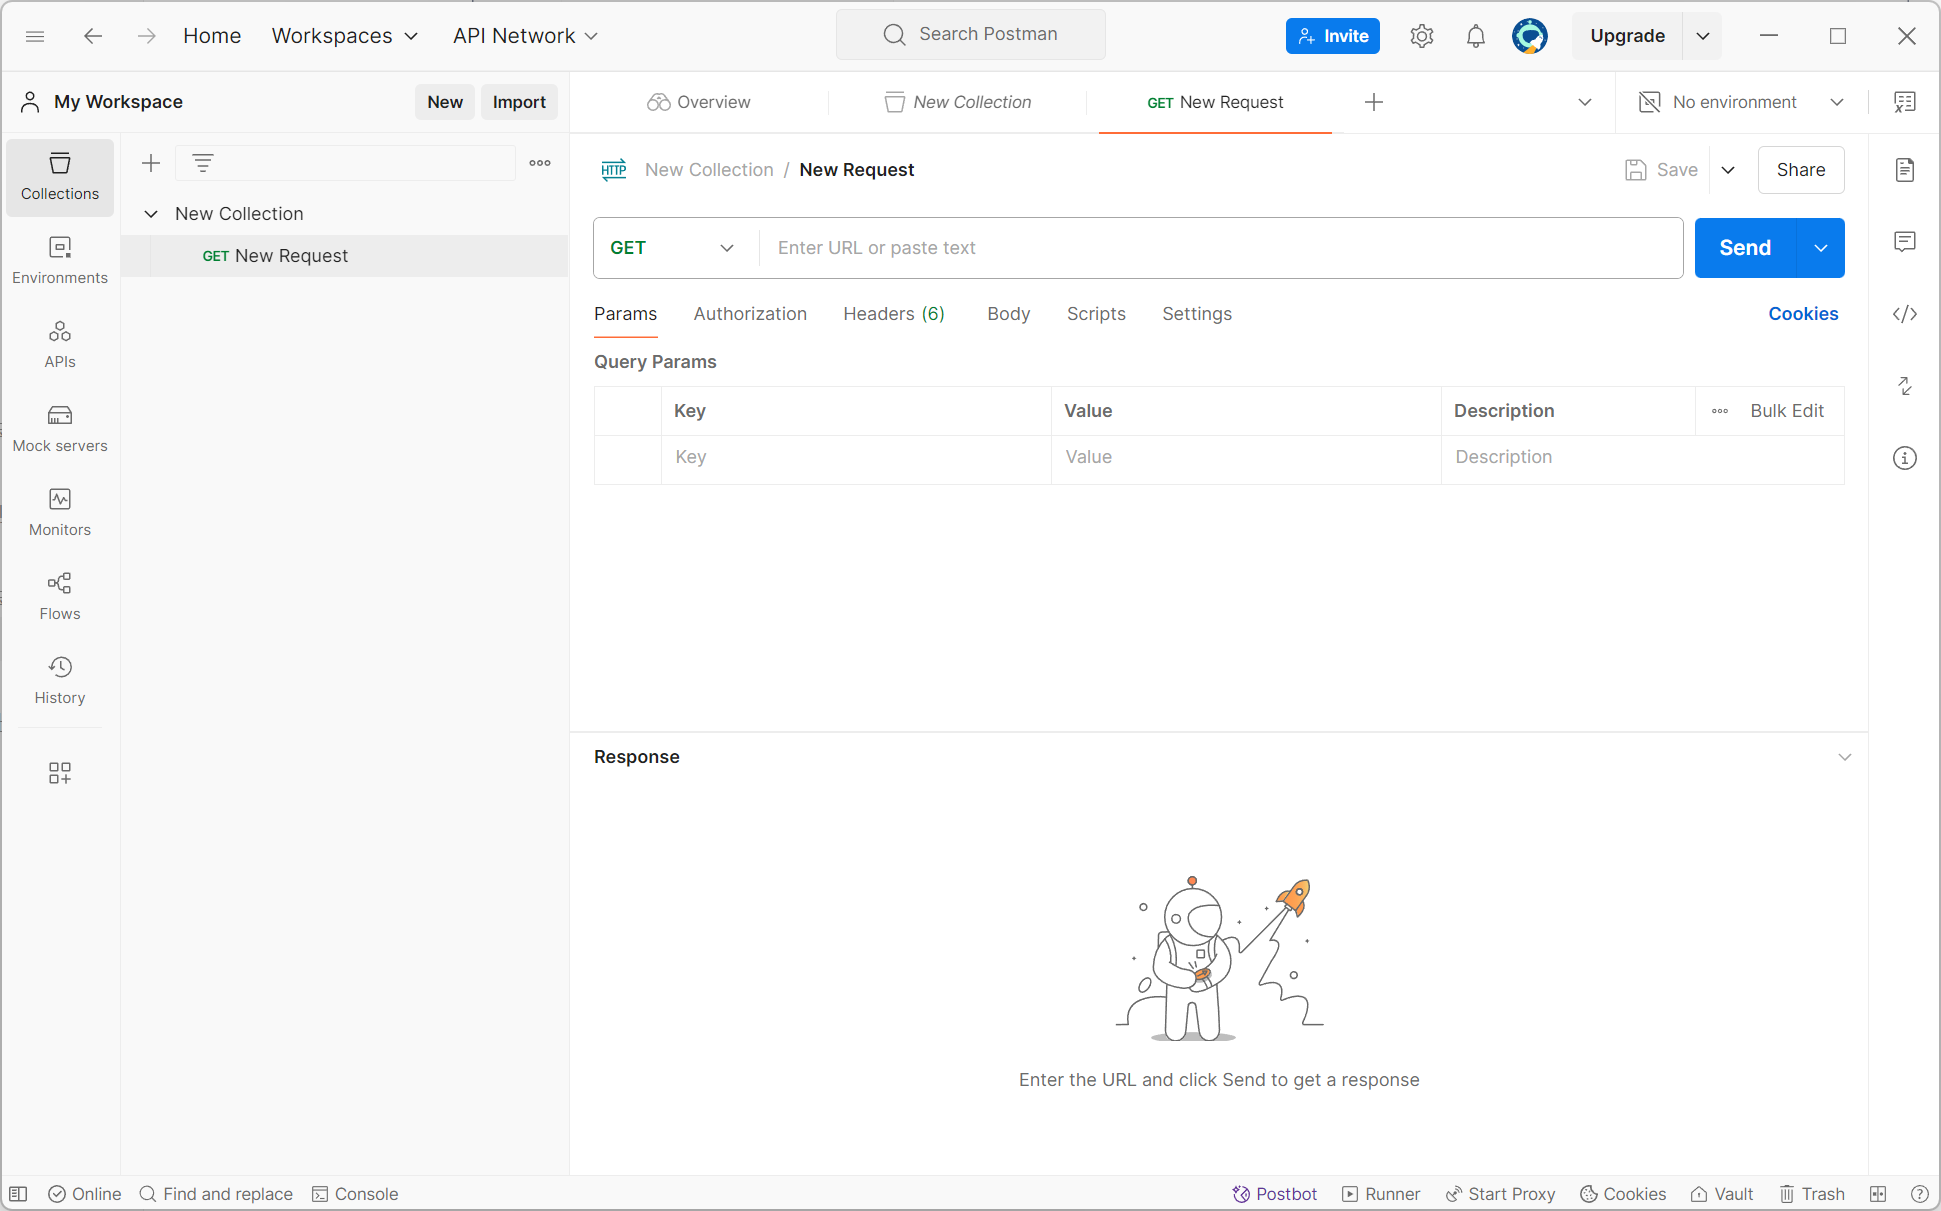Switch to the Overview tab
This screenshot has height=1211, width=1941.
click(x=699, y=102)
